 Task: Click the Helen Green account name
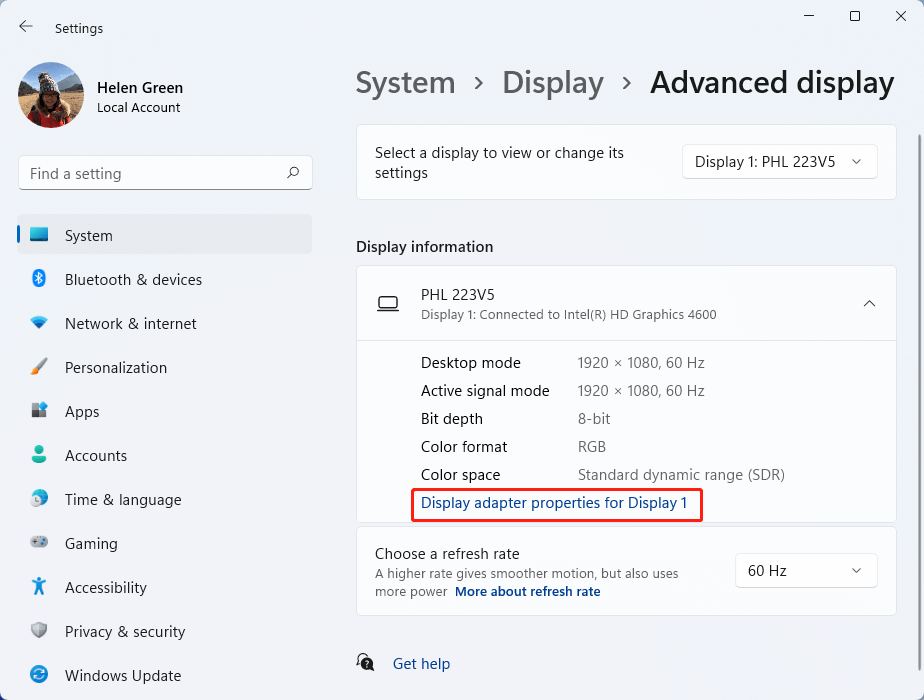click(140, 87)
